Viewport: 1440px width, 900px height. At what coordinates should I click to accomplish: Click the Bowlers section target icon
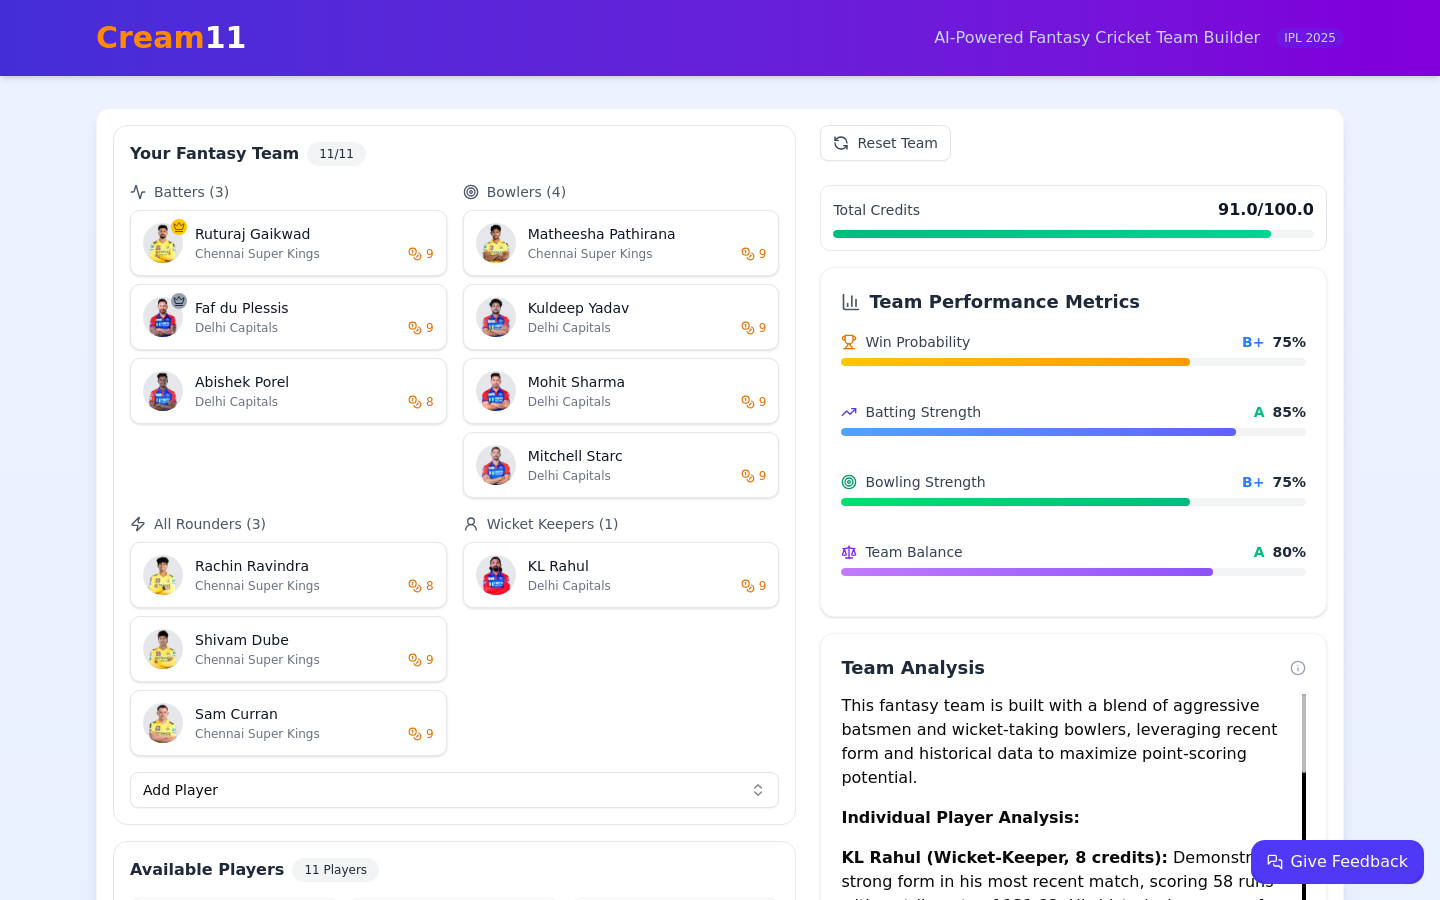pyautogui.click(x=471, y=192)
